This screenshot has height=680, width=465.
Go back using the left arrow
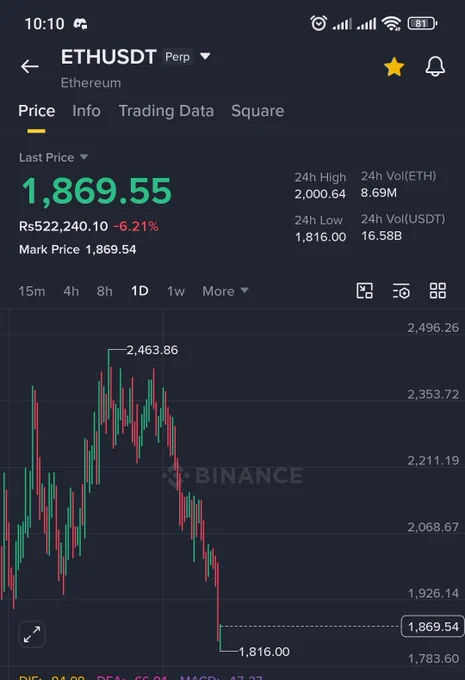tap(30, 66)
